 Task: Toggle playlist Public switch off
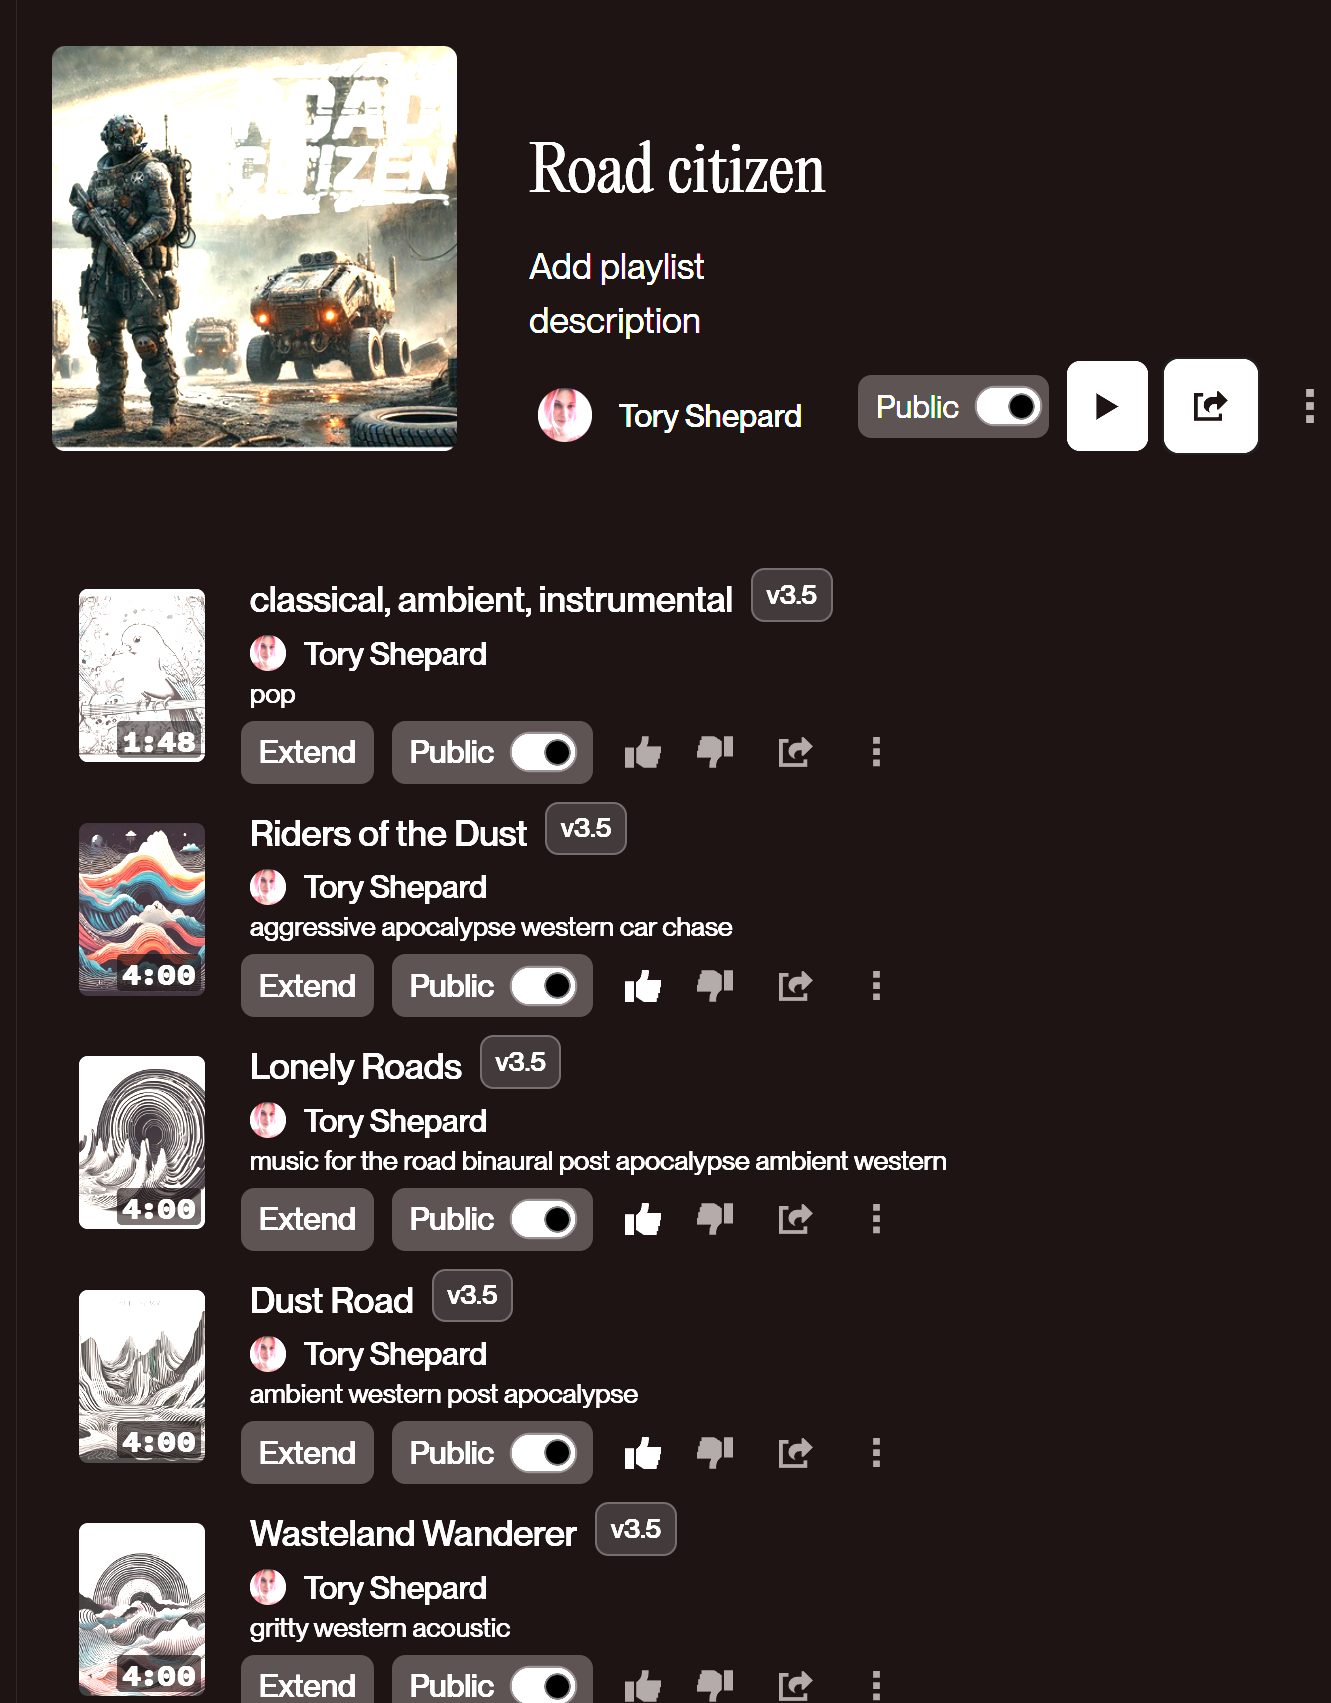[x=1008, y=407]
